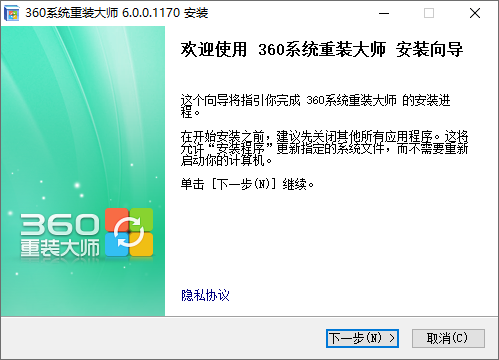The height and width of the screenshot is (360, 499).
Task: Open the 隐私协议 privacy agreement link
Action: pos(205,295)
